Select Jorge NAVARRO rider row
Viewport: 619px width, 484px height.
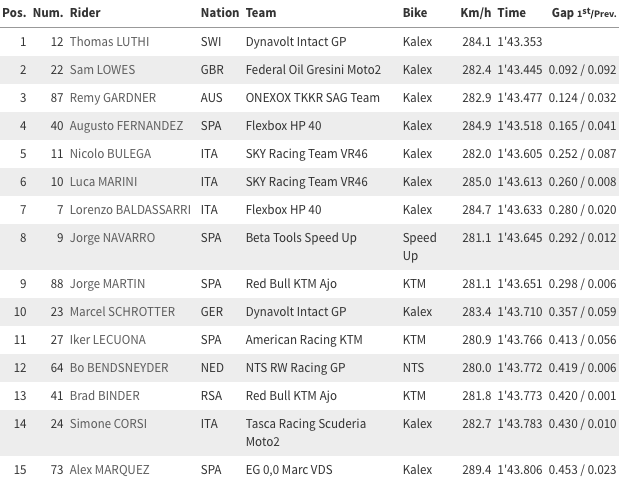point(310,247)
